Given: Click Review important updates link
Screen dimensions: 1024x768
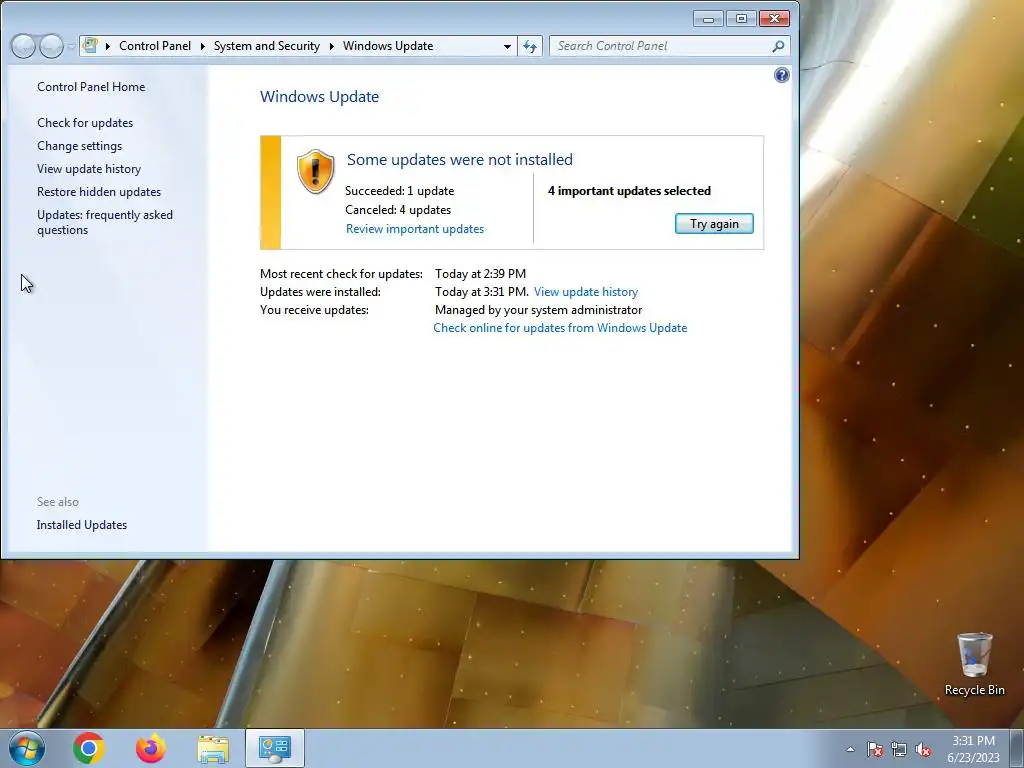Looking at the screenshot, I should pyautogui.click(x=415, y=229).
